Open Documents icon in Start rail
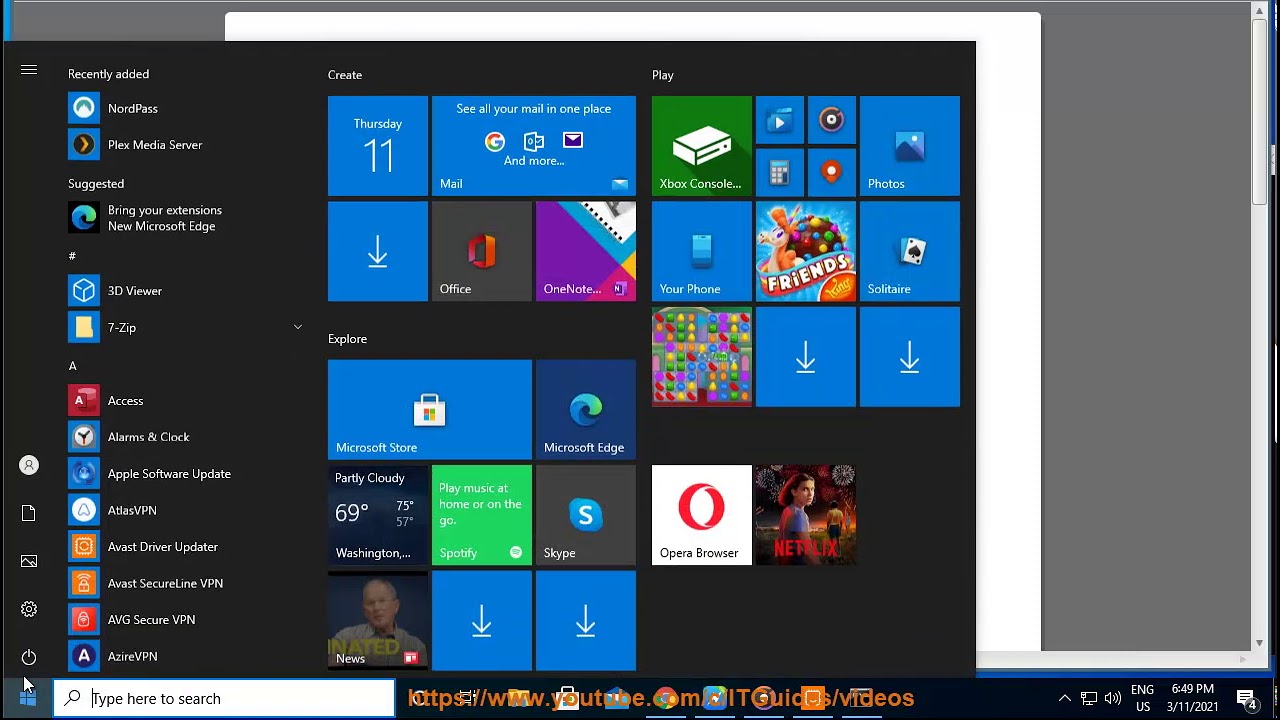Image resolution: width=1280 pixels, height=720 pixels. coord(29,513)
